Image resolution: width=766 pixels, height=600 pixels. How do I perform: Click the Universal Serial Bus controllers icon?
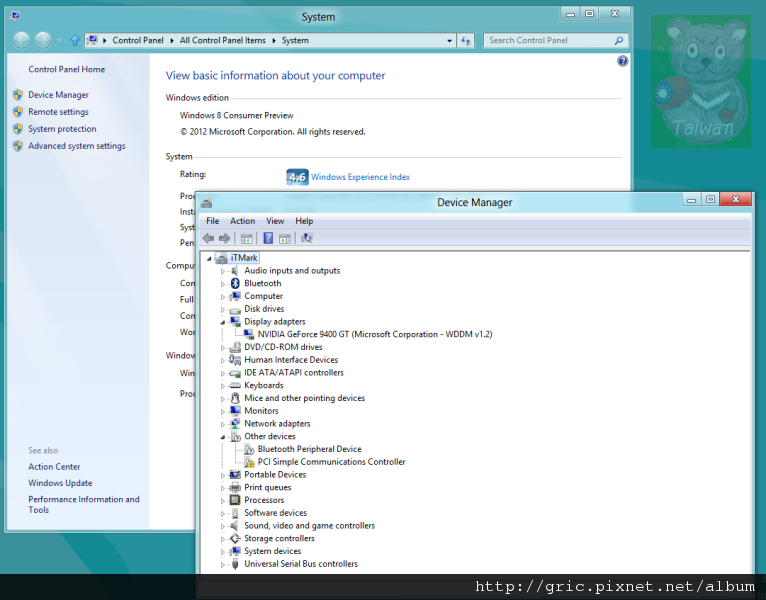235,564
